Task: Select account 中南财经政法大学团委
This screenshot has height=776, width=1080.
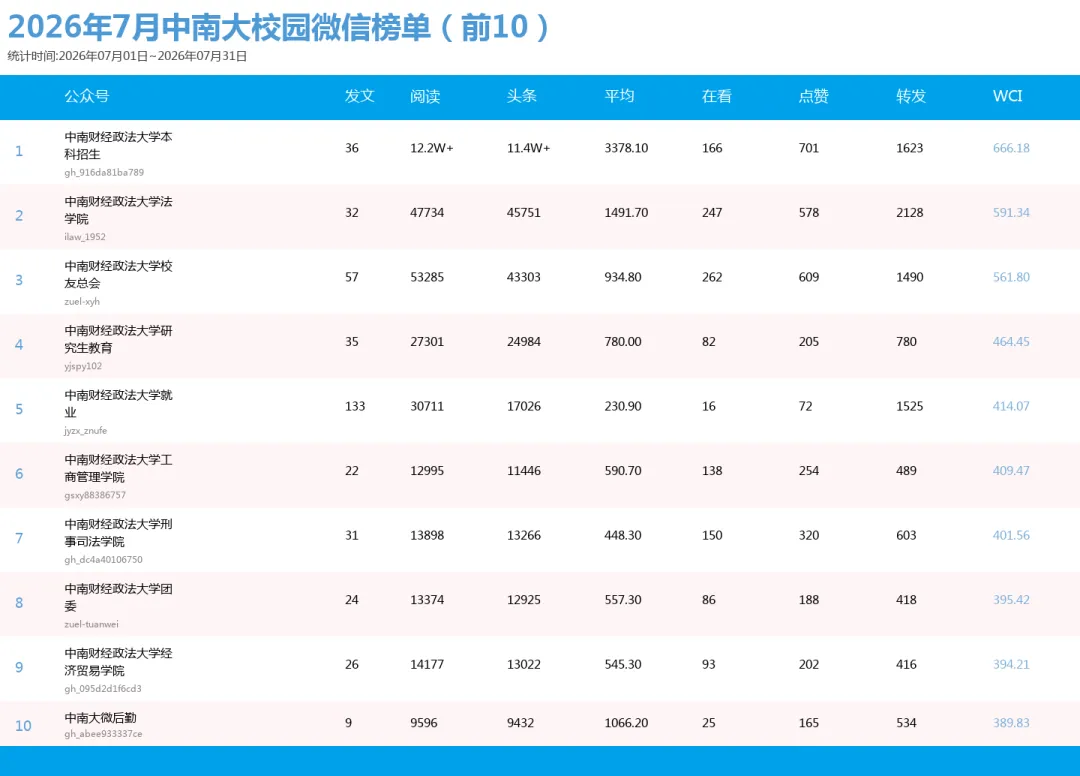Action: pyautogui.click(x=118, y=598)
